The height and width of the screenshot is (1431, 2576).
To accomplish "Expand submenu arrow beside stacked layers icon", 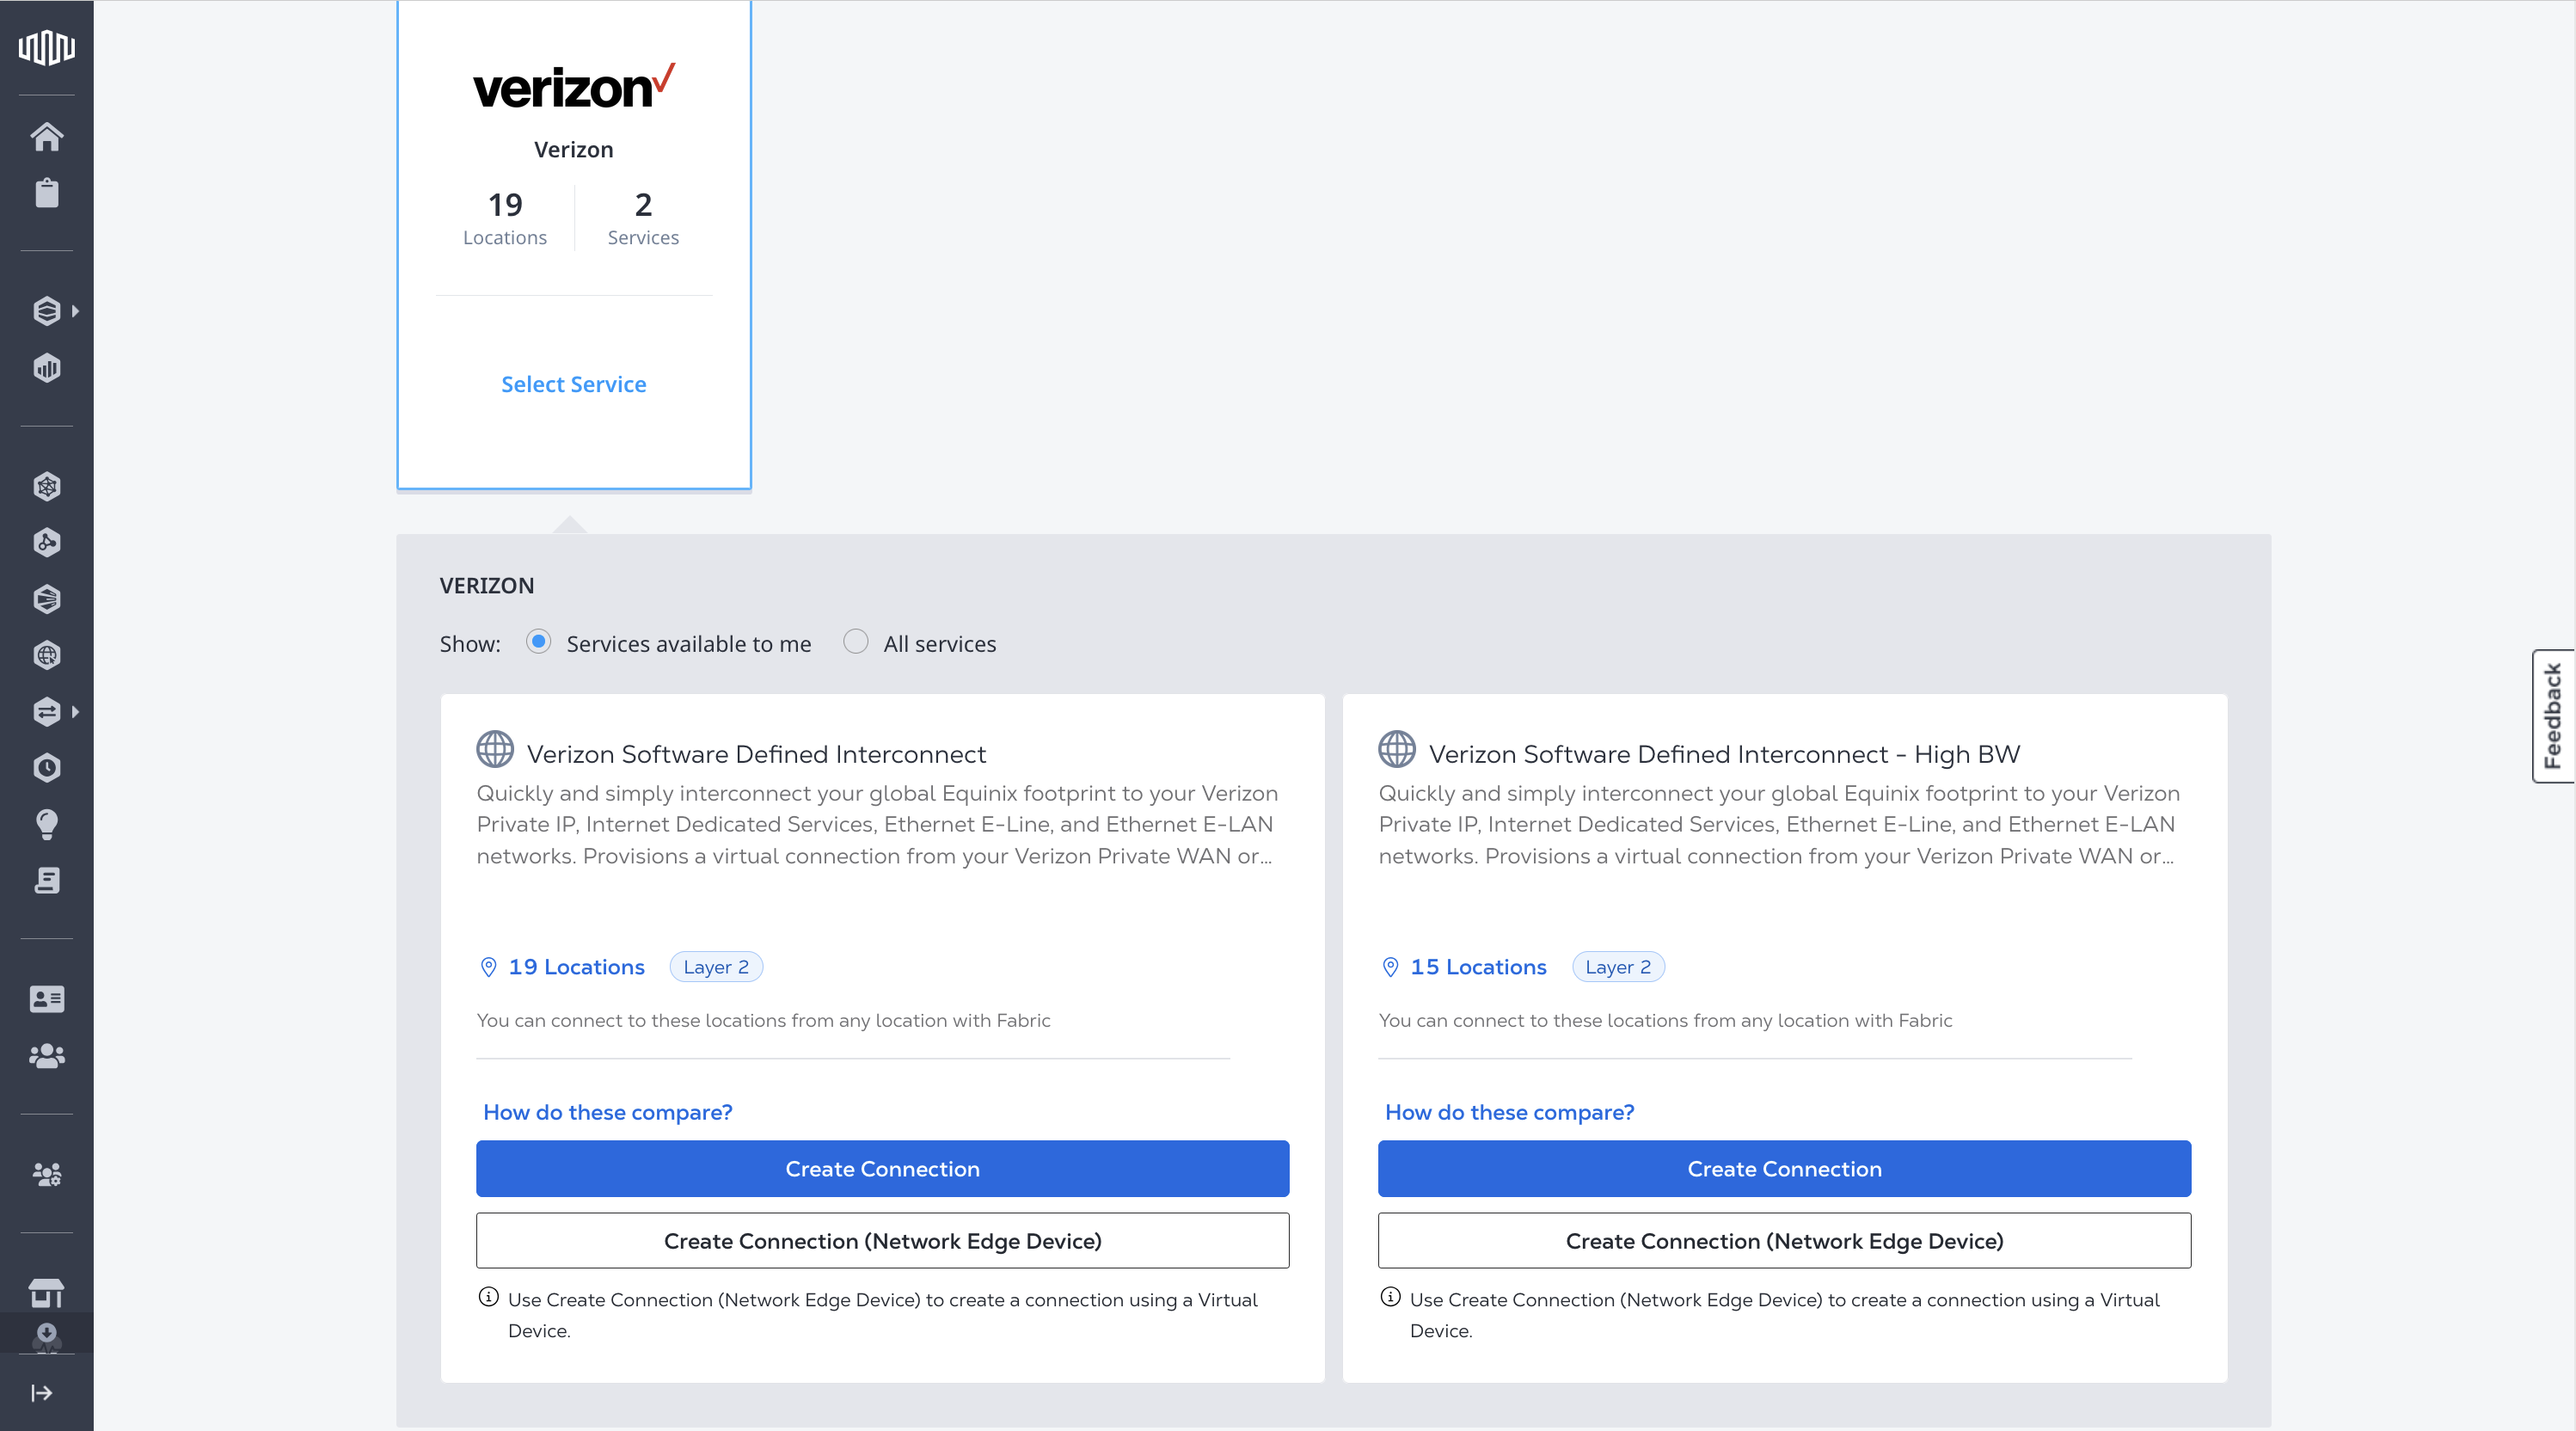I will point(75,311).
